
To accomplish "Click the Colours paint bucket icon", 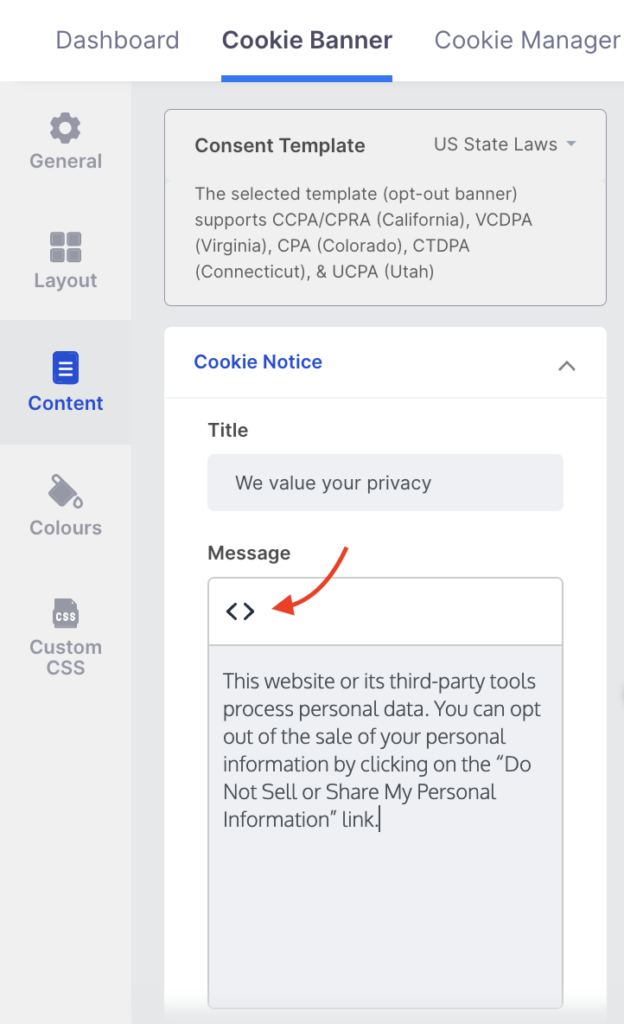I will click(65, 492).
